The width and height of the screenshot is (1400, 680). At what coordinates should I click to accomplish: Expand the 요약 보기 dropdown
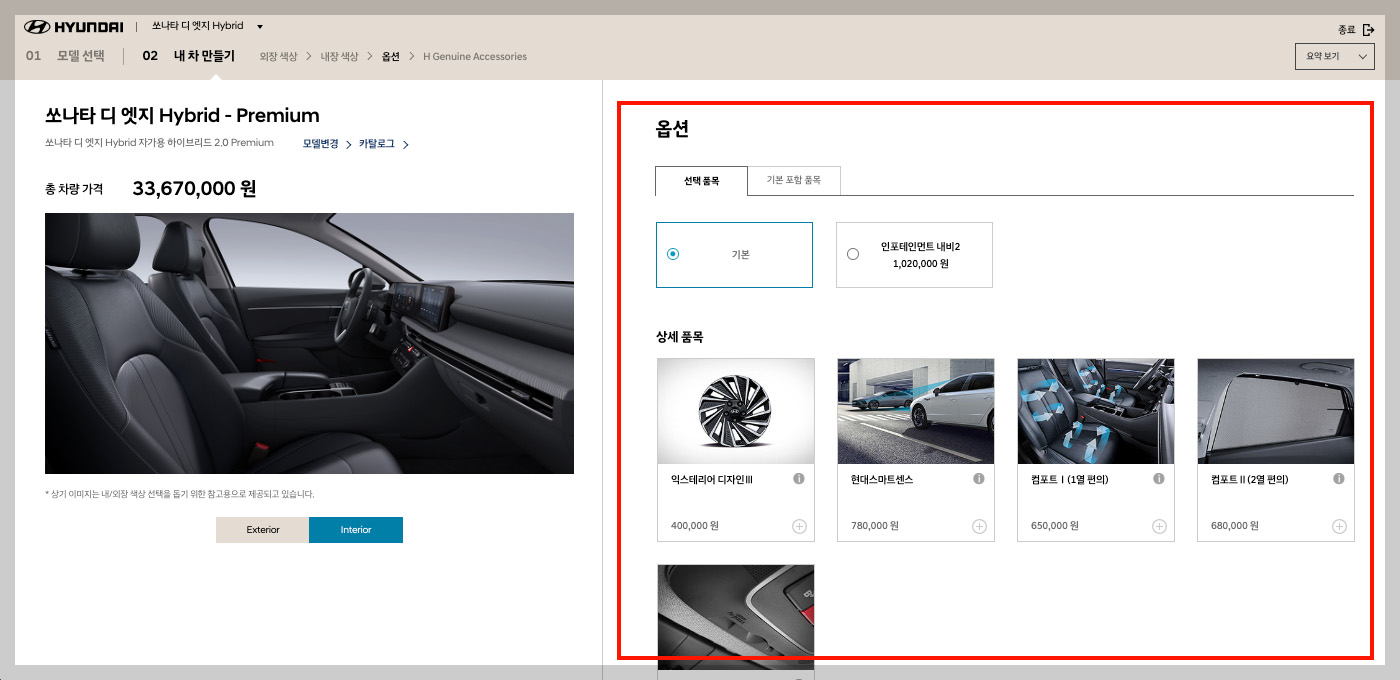(1334, 57)
